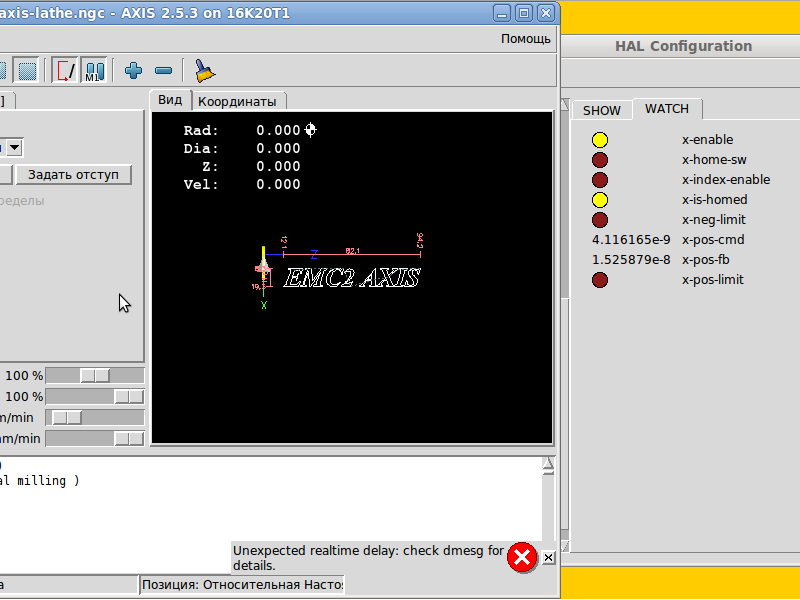Click the x-home-sw pin label
Viewport: 800px width, 600px height.
click(714, 160)
